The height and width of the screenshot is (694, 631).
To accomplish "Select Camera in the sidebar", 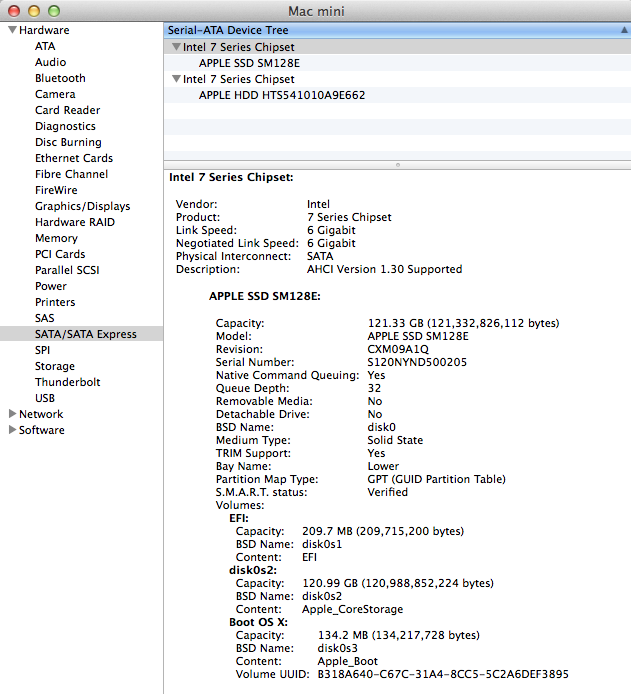I will pyautogui.click(x=55, y=94).
